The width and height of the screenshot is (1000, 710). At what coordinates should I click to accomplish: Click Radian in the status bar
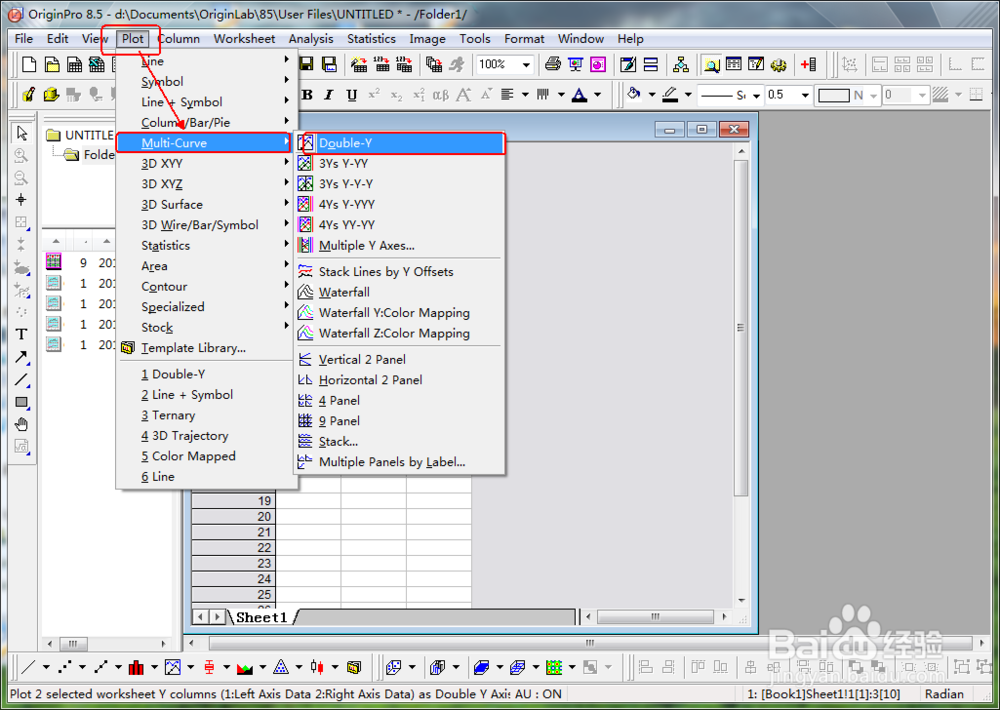(x=944, y=694)
